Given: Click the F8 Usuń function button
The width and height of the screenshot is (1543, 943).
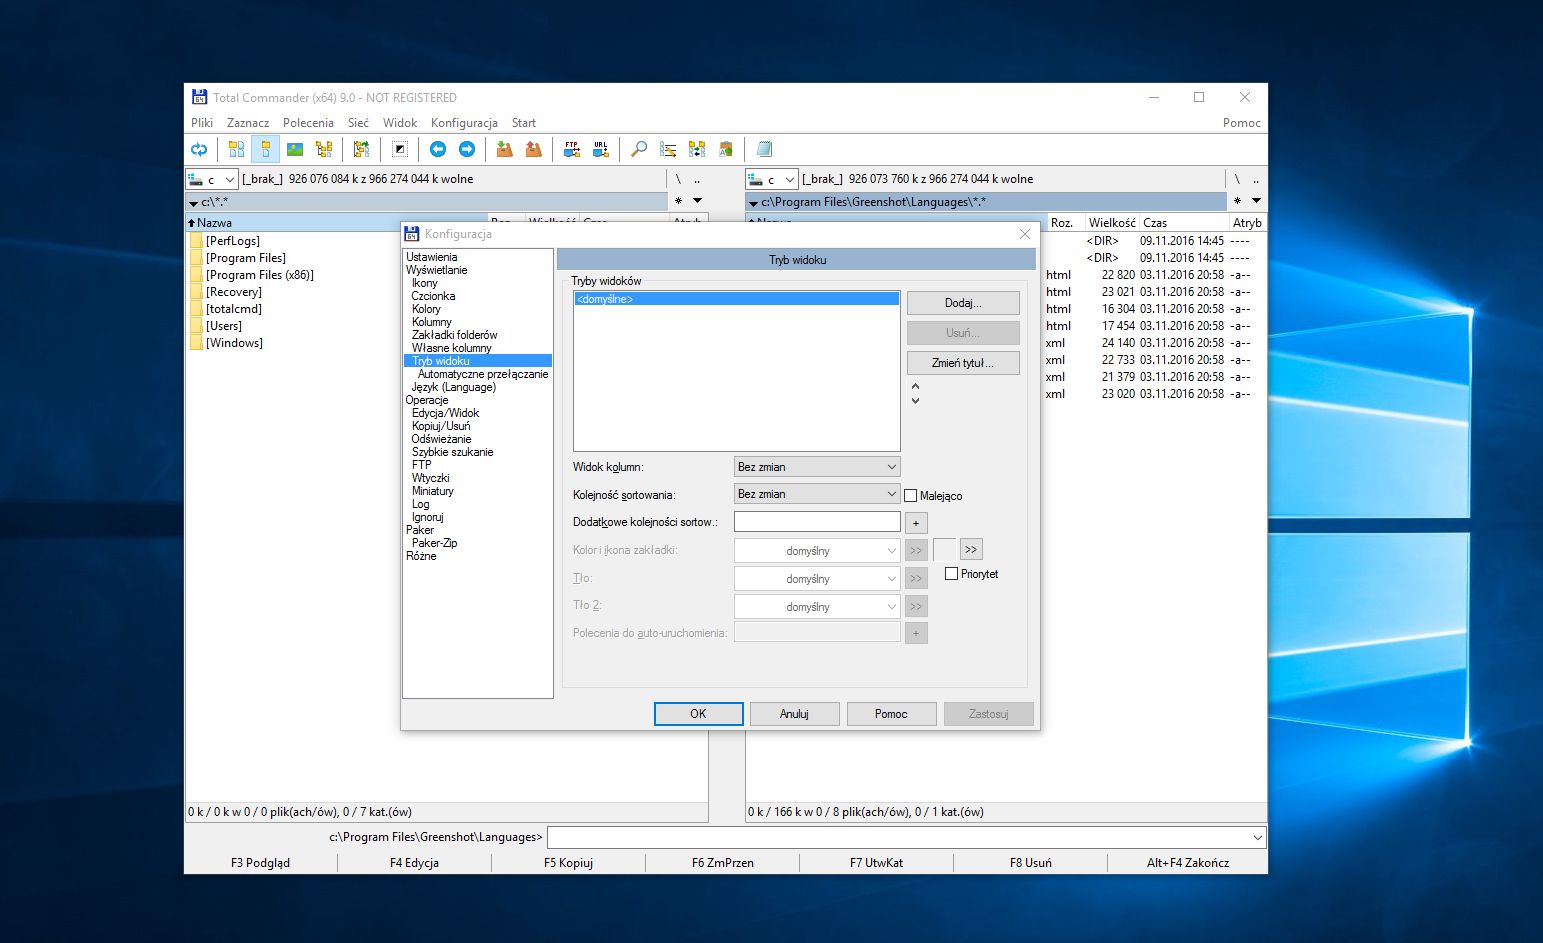Looking at the screenshot, I should 1030,863.
